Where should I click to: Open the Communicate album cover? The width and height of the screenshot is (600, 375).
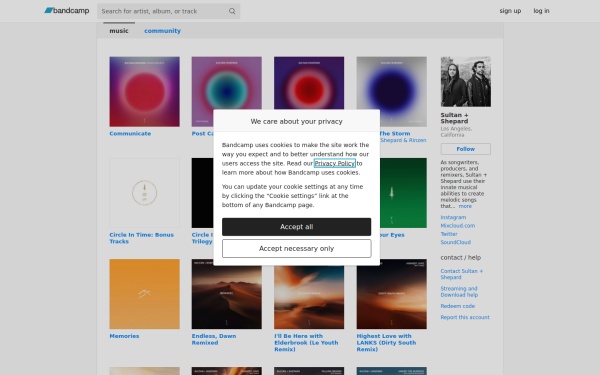[144, 92]
